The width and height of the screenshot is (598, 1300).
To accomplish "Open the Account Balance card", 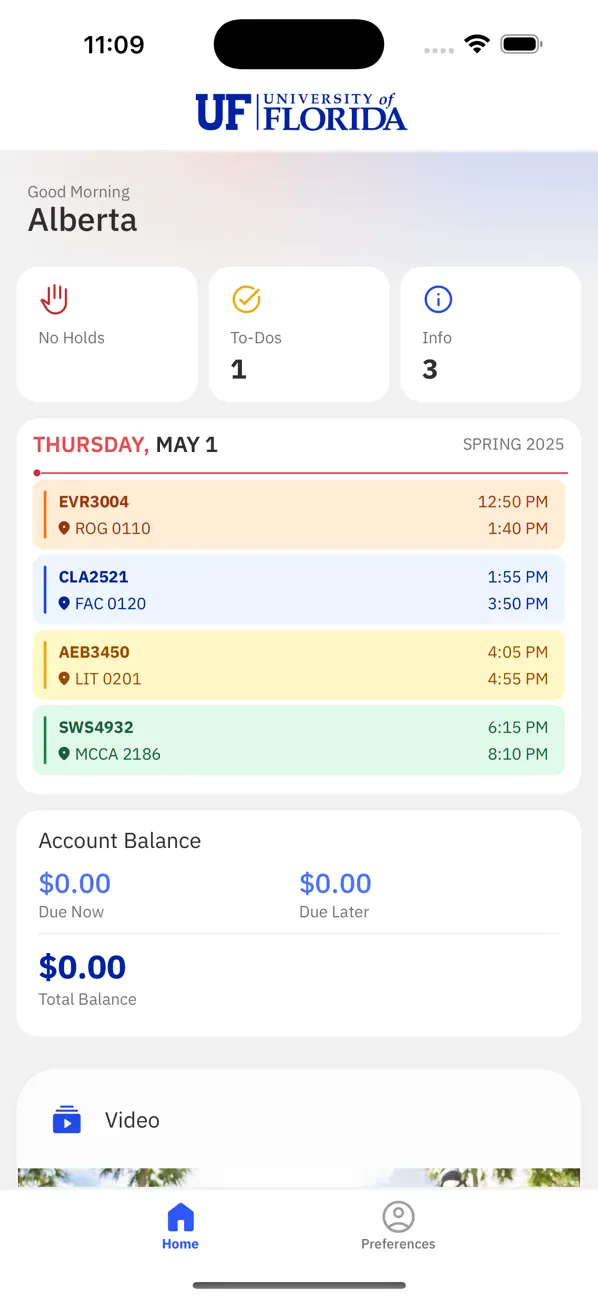I will [x=299, y=923].
